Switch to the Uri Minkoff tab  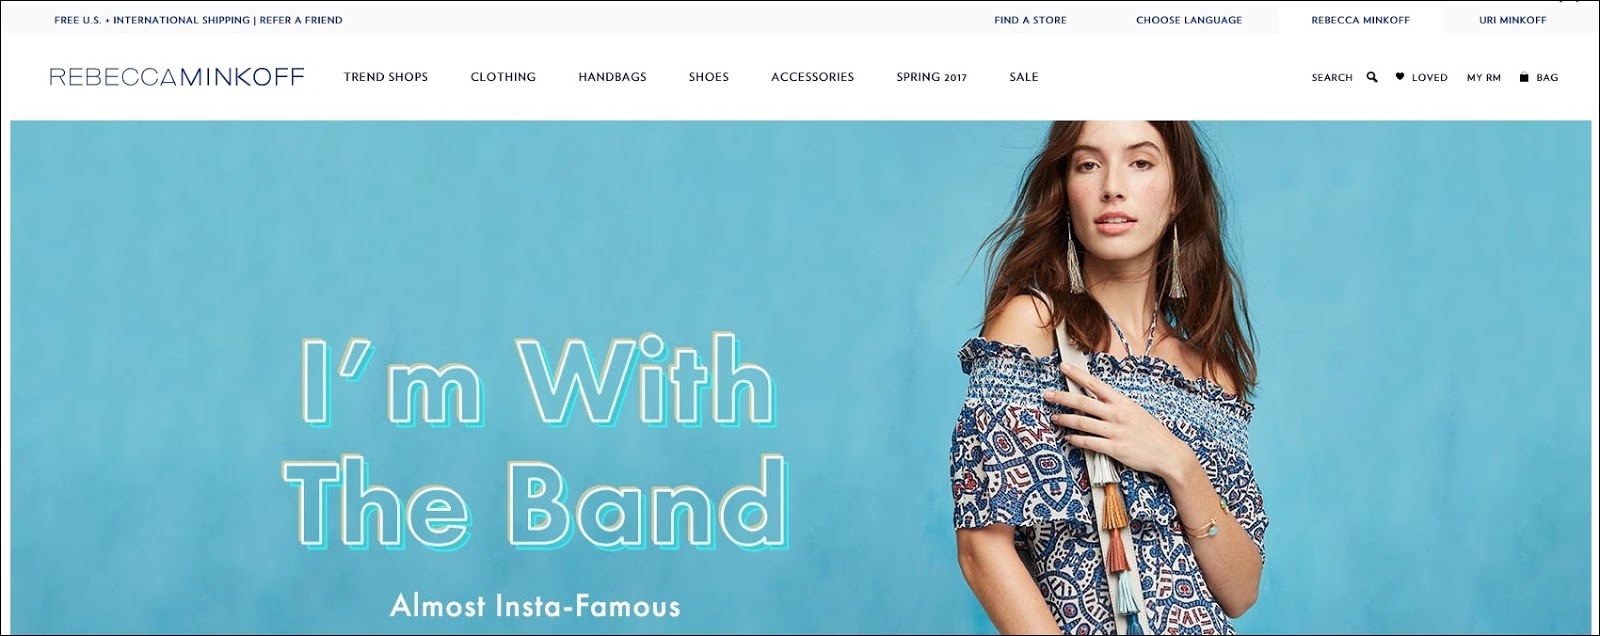click(x=1513, y=20)
